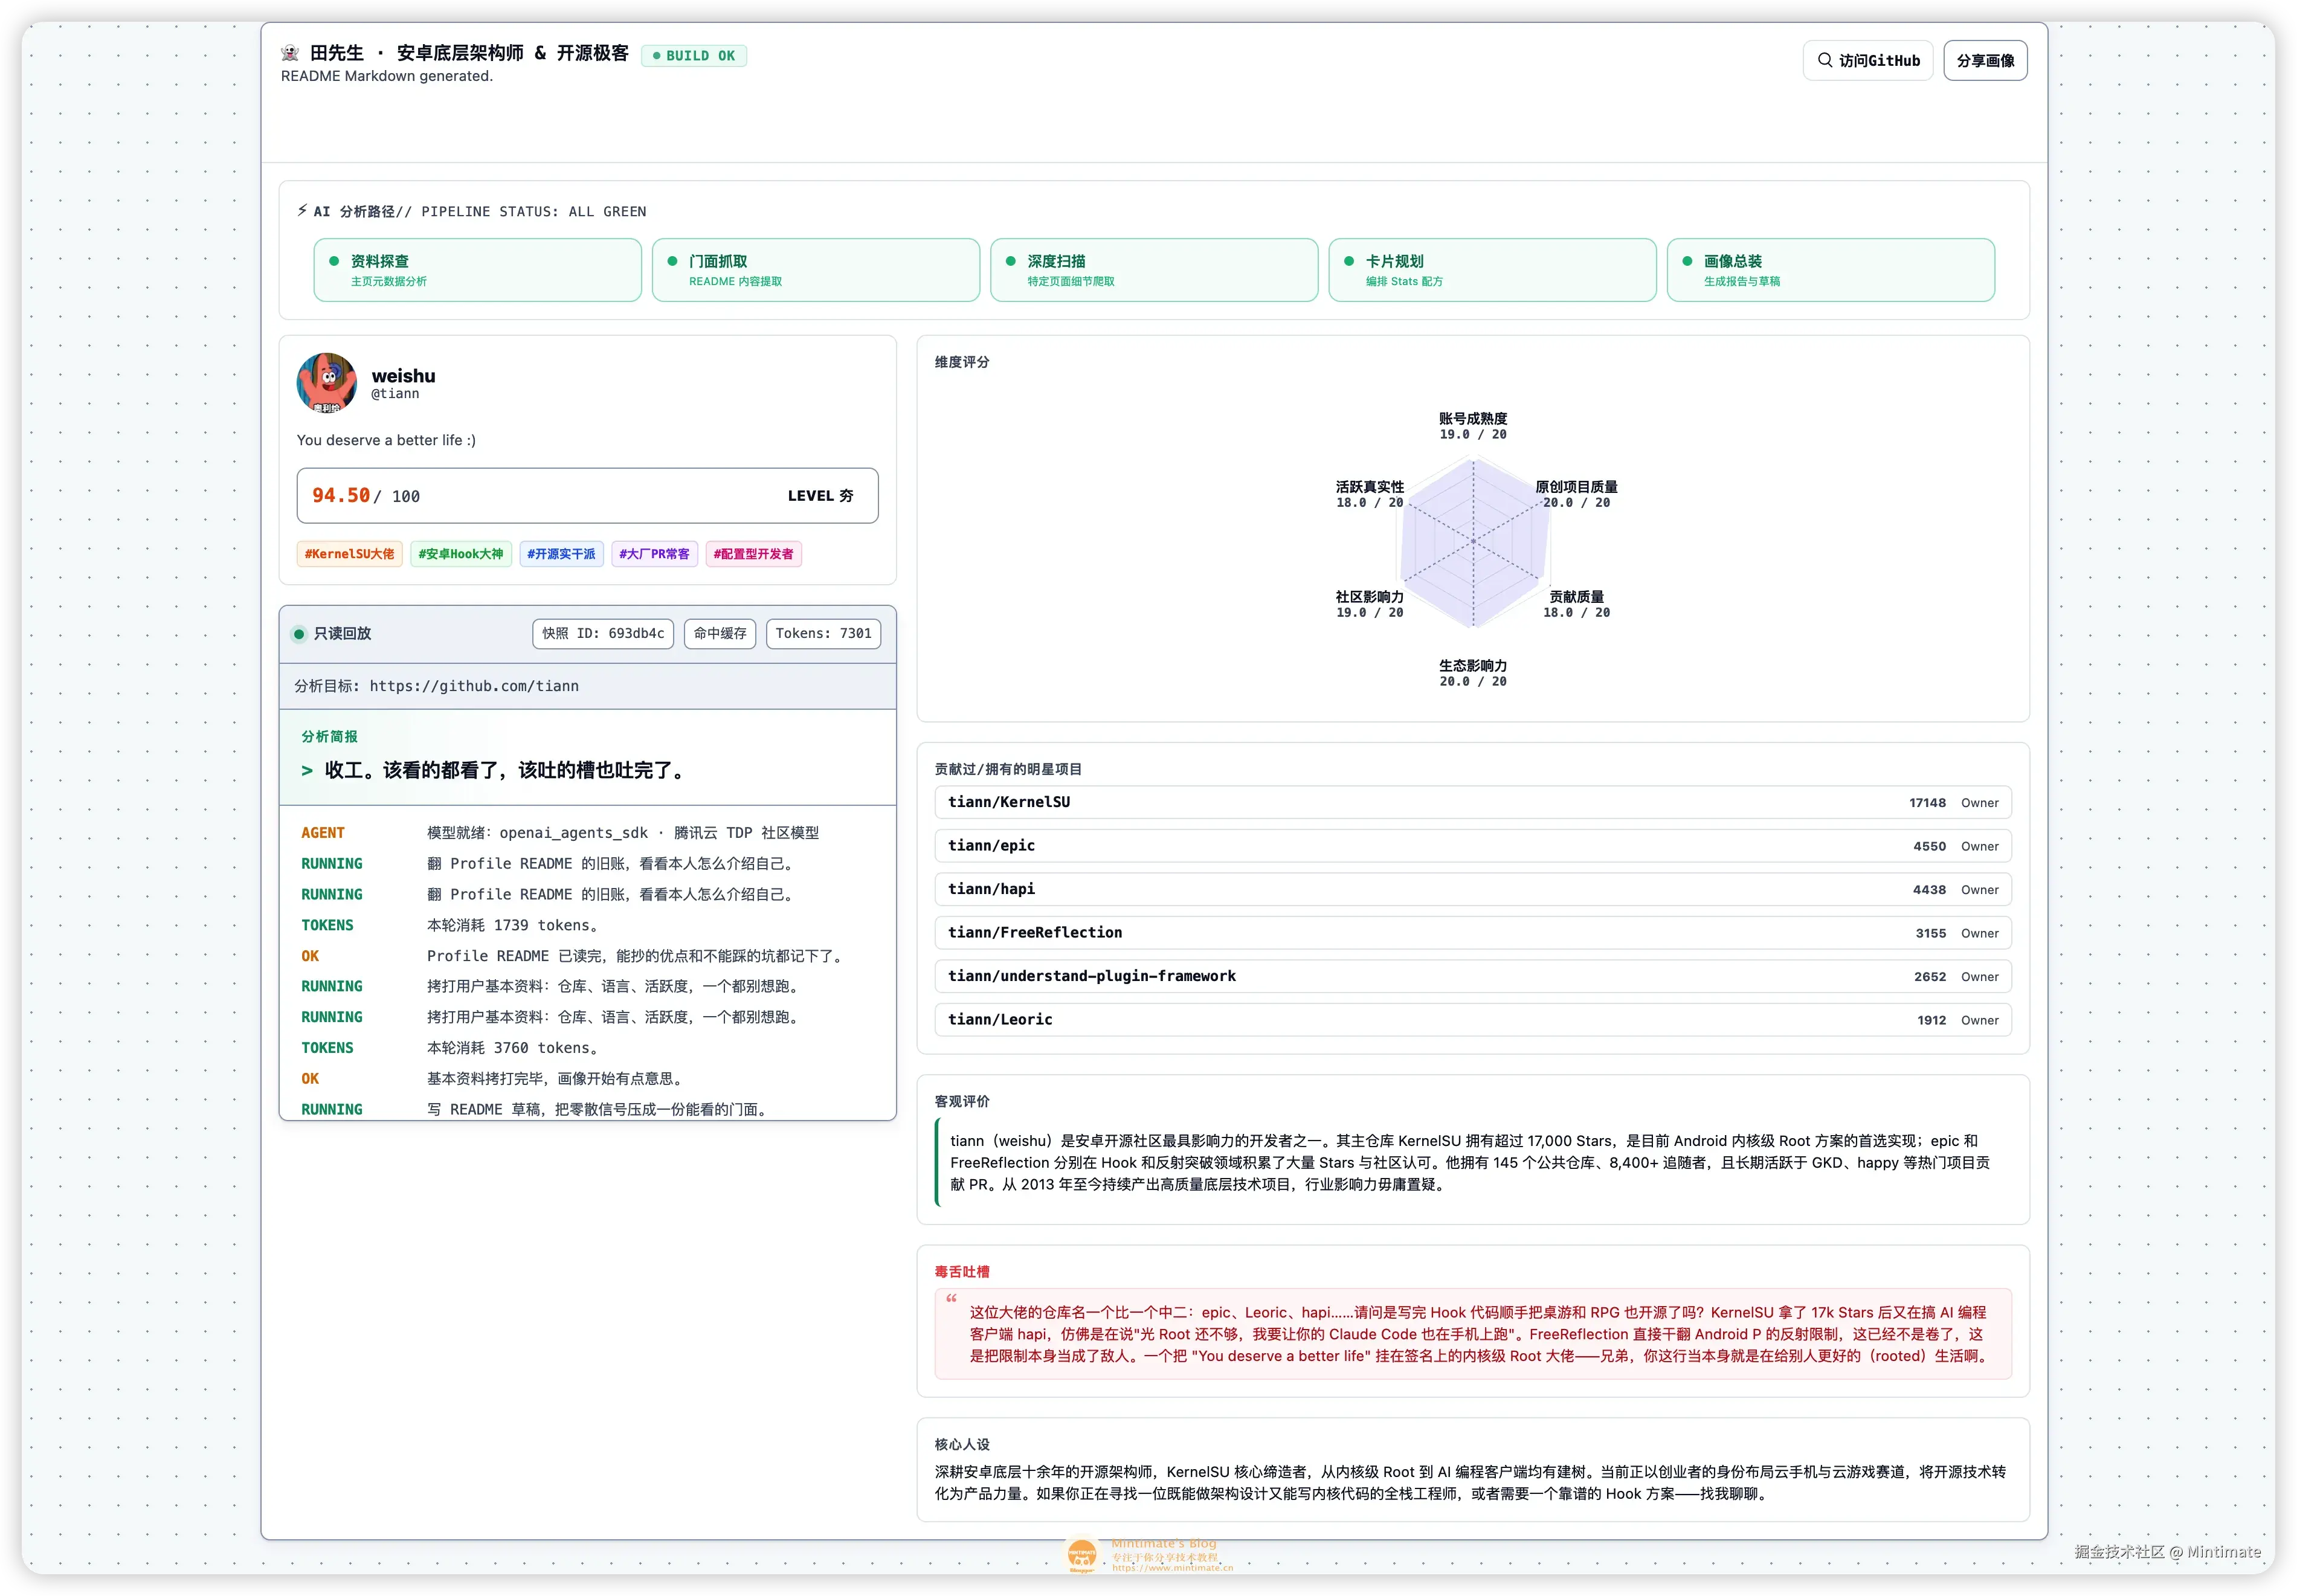Click the 活跃真实性 radar axis label
The image size is (2297, 1596).
(x=1369, y=486)
